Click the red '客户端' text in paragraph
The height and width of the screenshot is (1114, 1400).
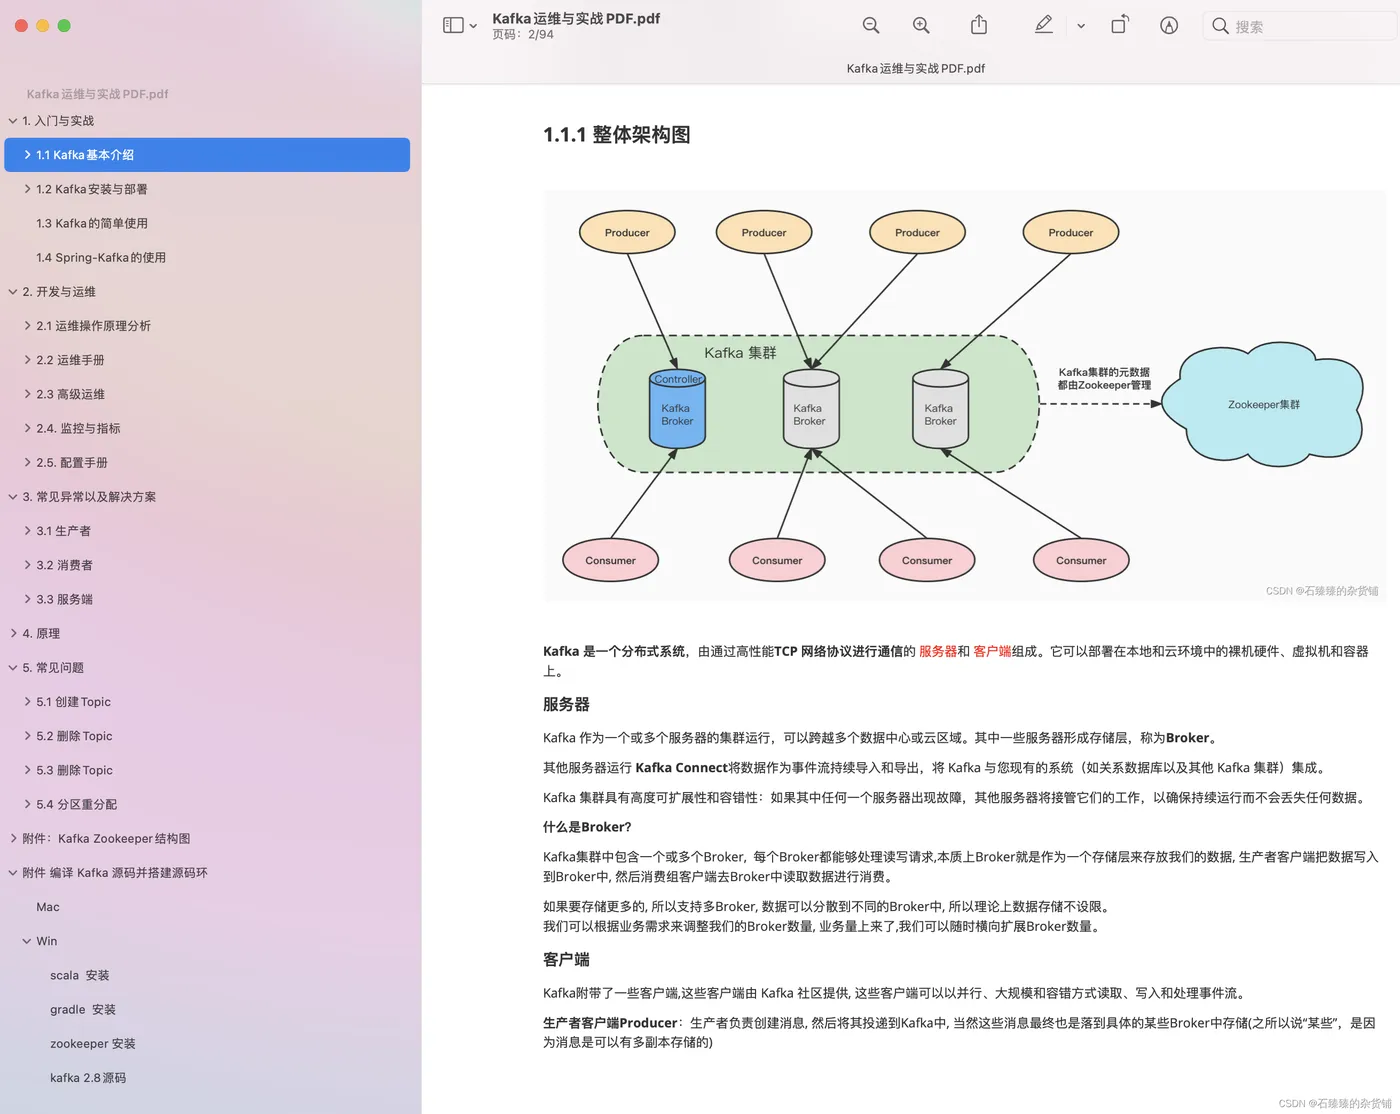pyautogui.click(x=992, y=651)
